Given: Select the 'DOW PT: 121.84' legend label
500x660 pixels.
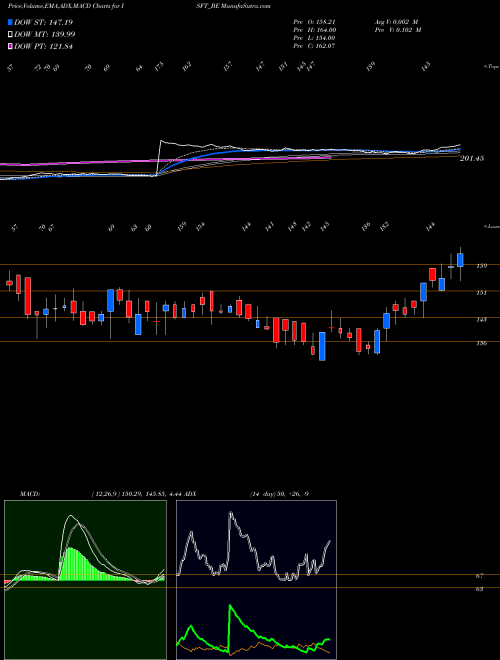Looking at the screenshot, I should (x=43, y=47).
